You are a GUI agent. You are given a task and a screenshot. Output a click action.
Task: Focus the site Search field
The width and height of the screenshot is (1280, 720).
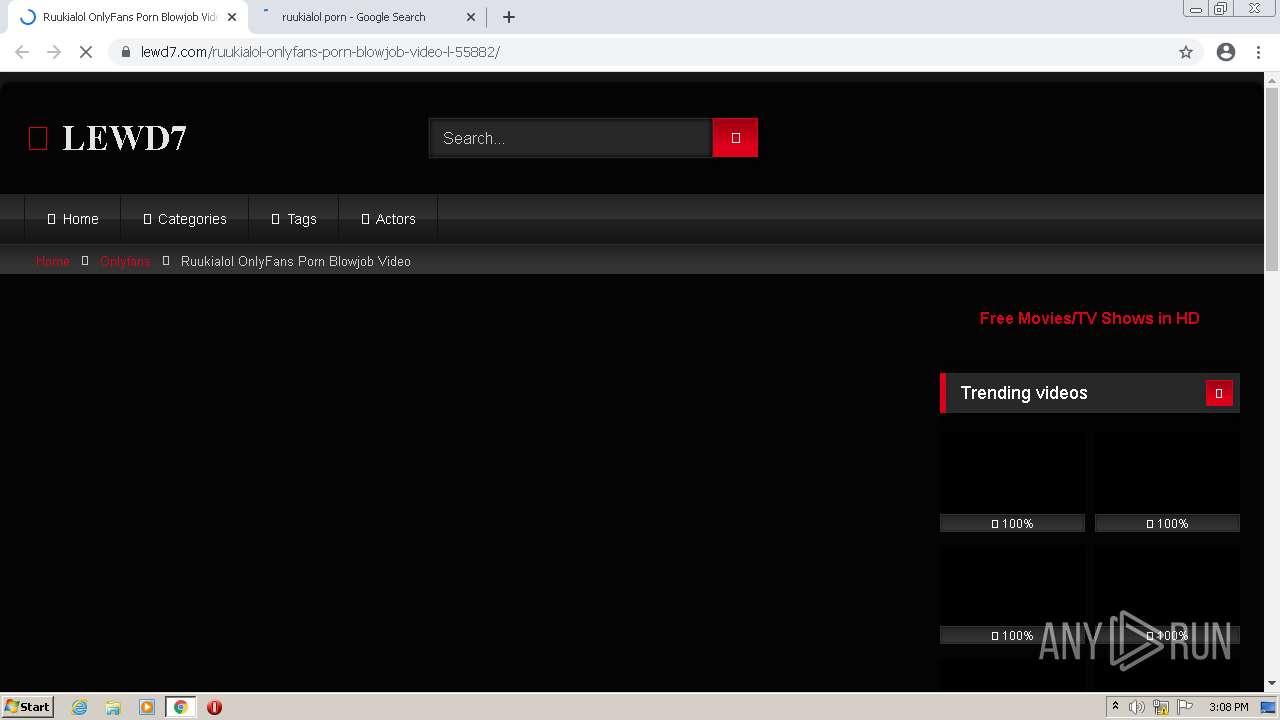point(571,138)
